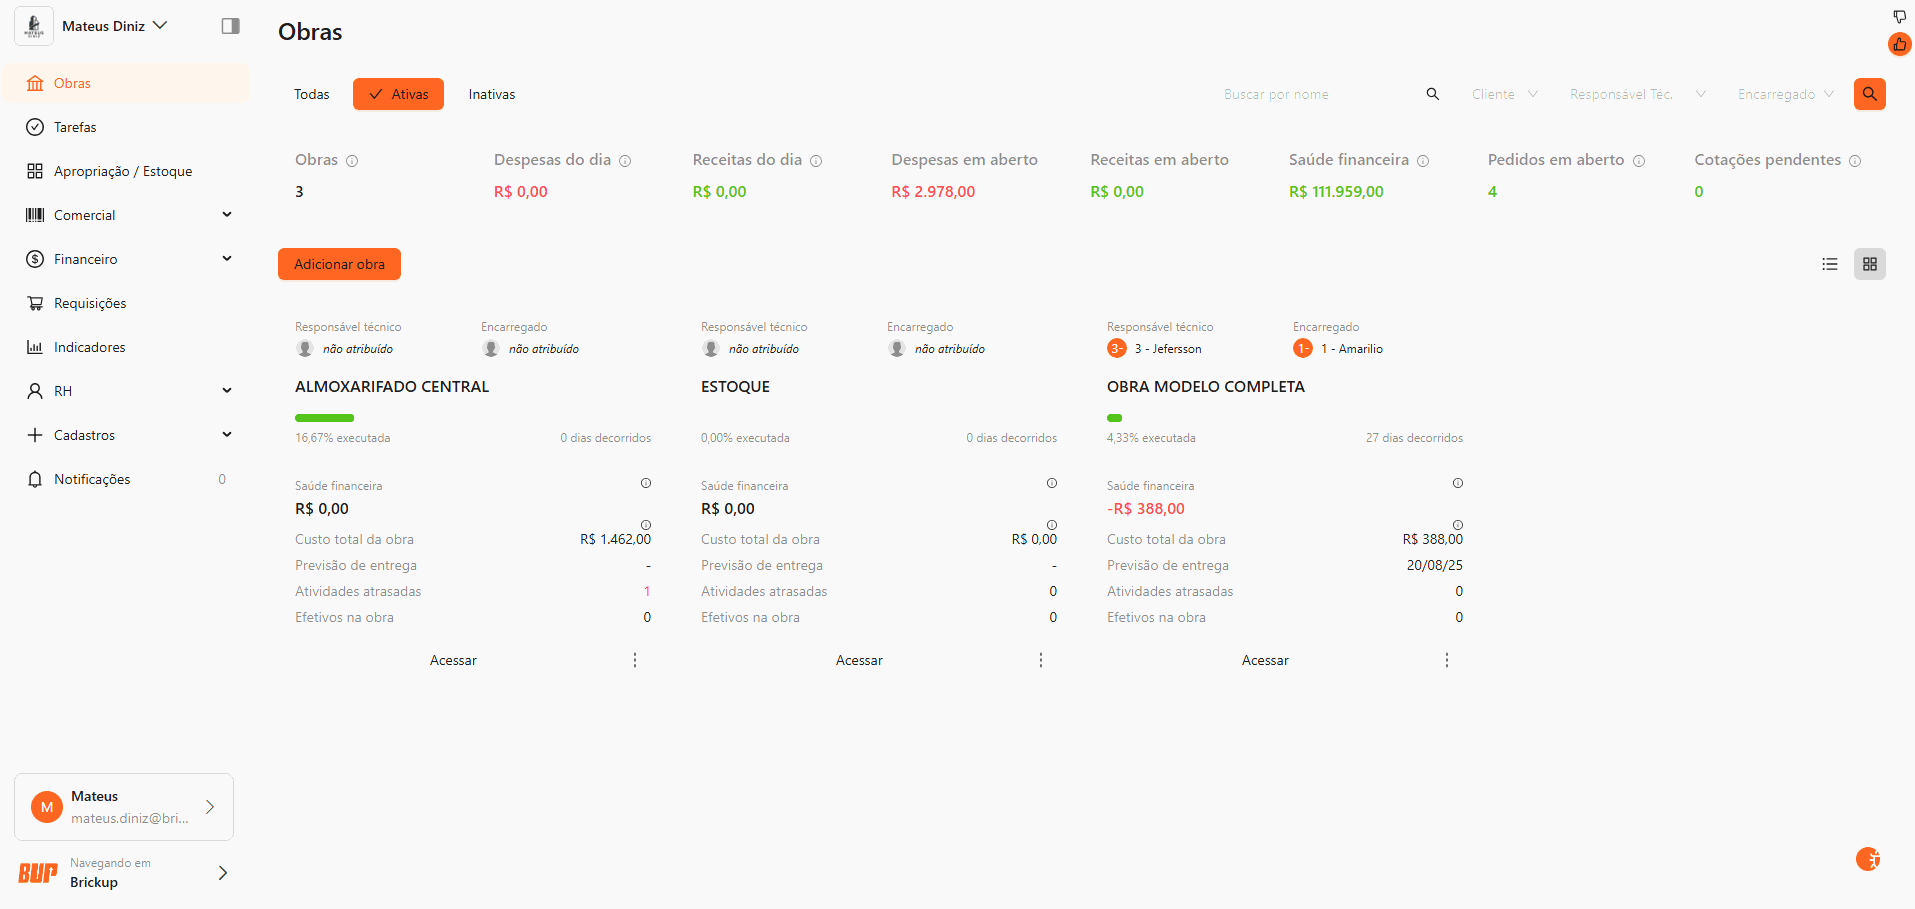Viewport: 1915px width, 909px height.
Task: Click the Cadastros plus icon
Action: tap(35, 435)
